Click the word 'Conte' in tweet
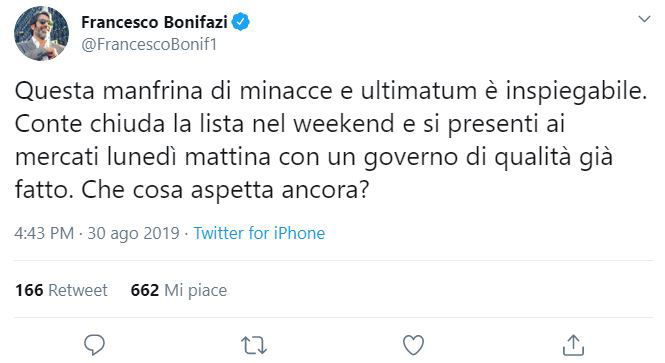The width and height of the screenshot is (665, 363). click(48, 124)
